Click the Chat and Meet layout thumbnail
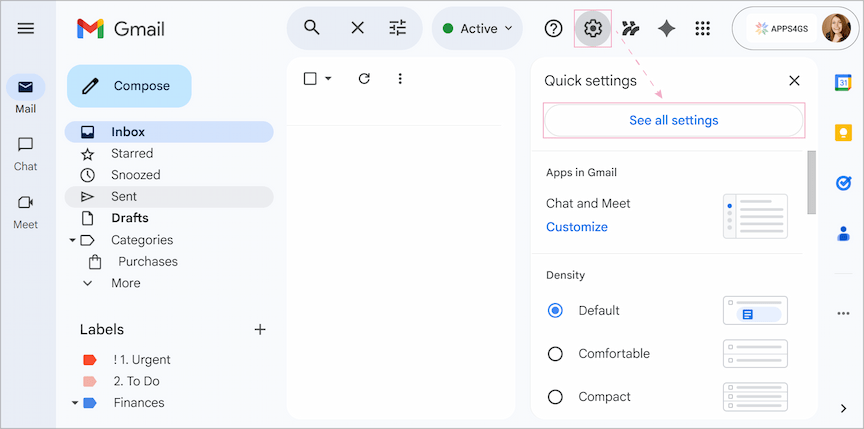864x429 pixels. point(755,216)
